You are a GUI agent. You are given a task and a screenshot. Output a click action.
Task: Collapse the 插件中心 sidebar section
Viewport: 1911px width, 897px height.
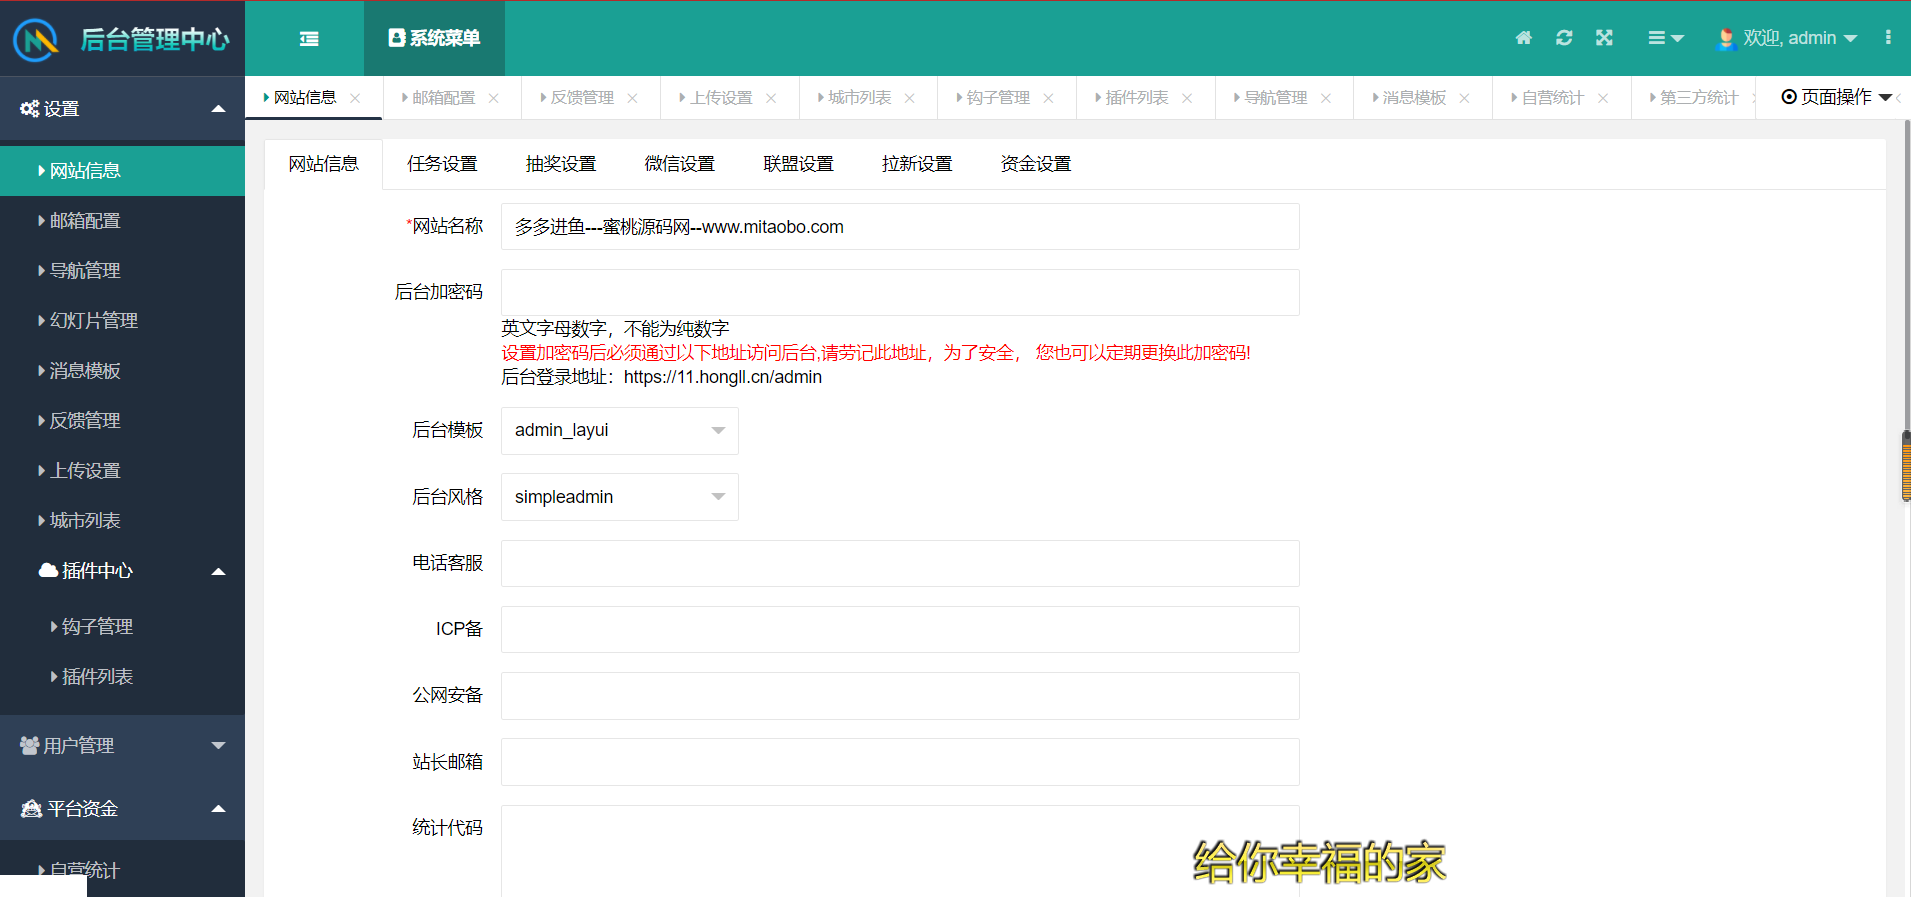(x=122, y=571)
